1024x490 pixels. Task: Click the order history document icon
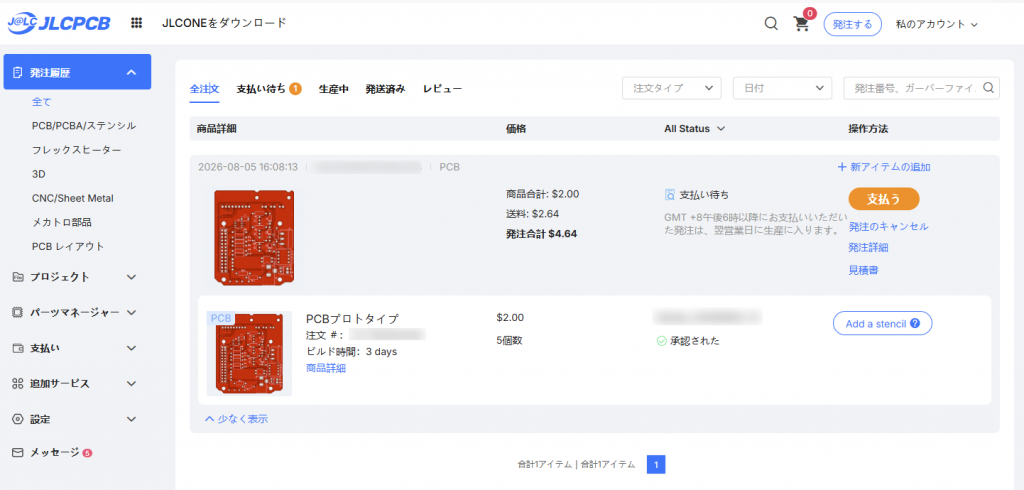coord(18,72)
